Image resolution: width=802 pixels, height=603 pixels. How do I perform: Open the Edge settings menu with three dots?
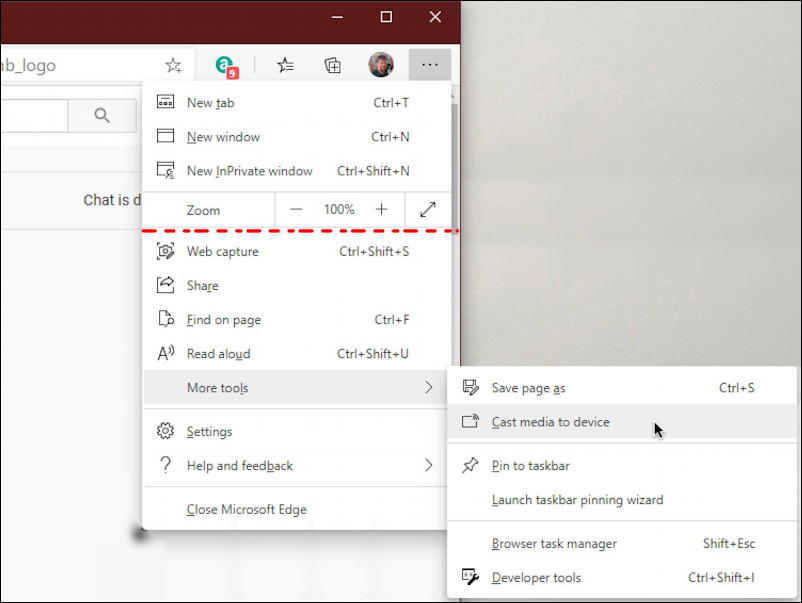point(430,64)
